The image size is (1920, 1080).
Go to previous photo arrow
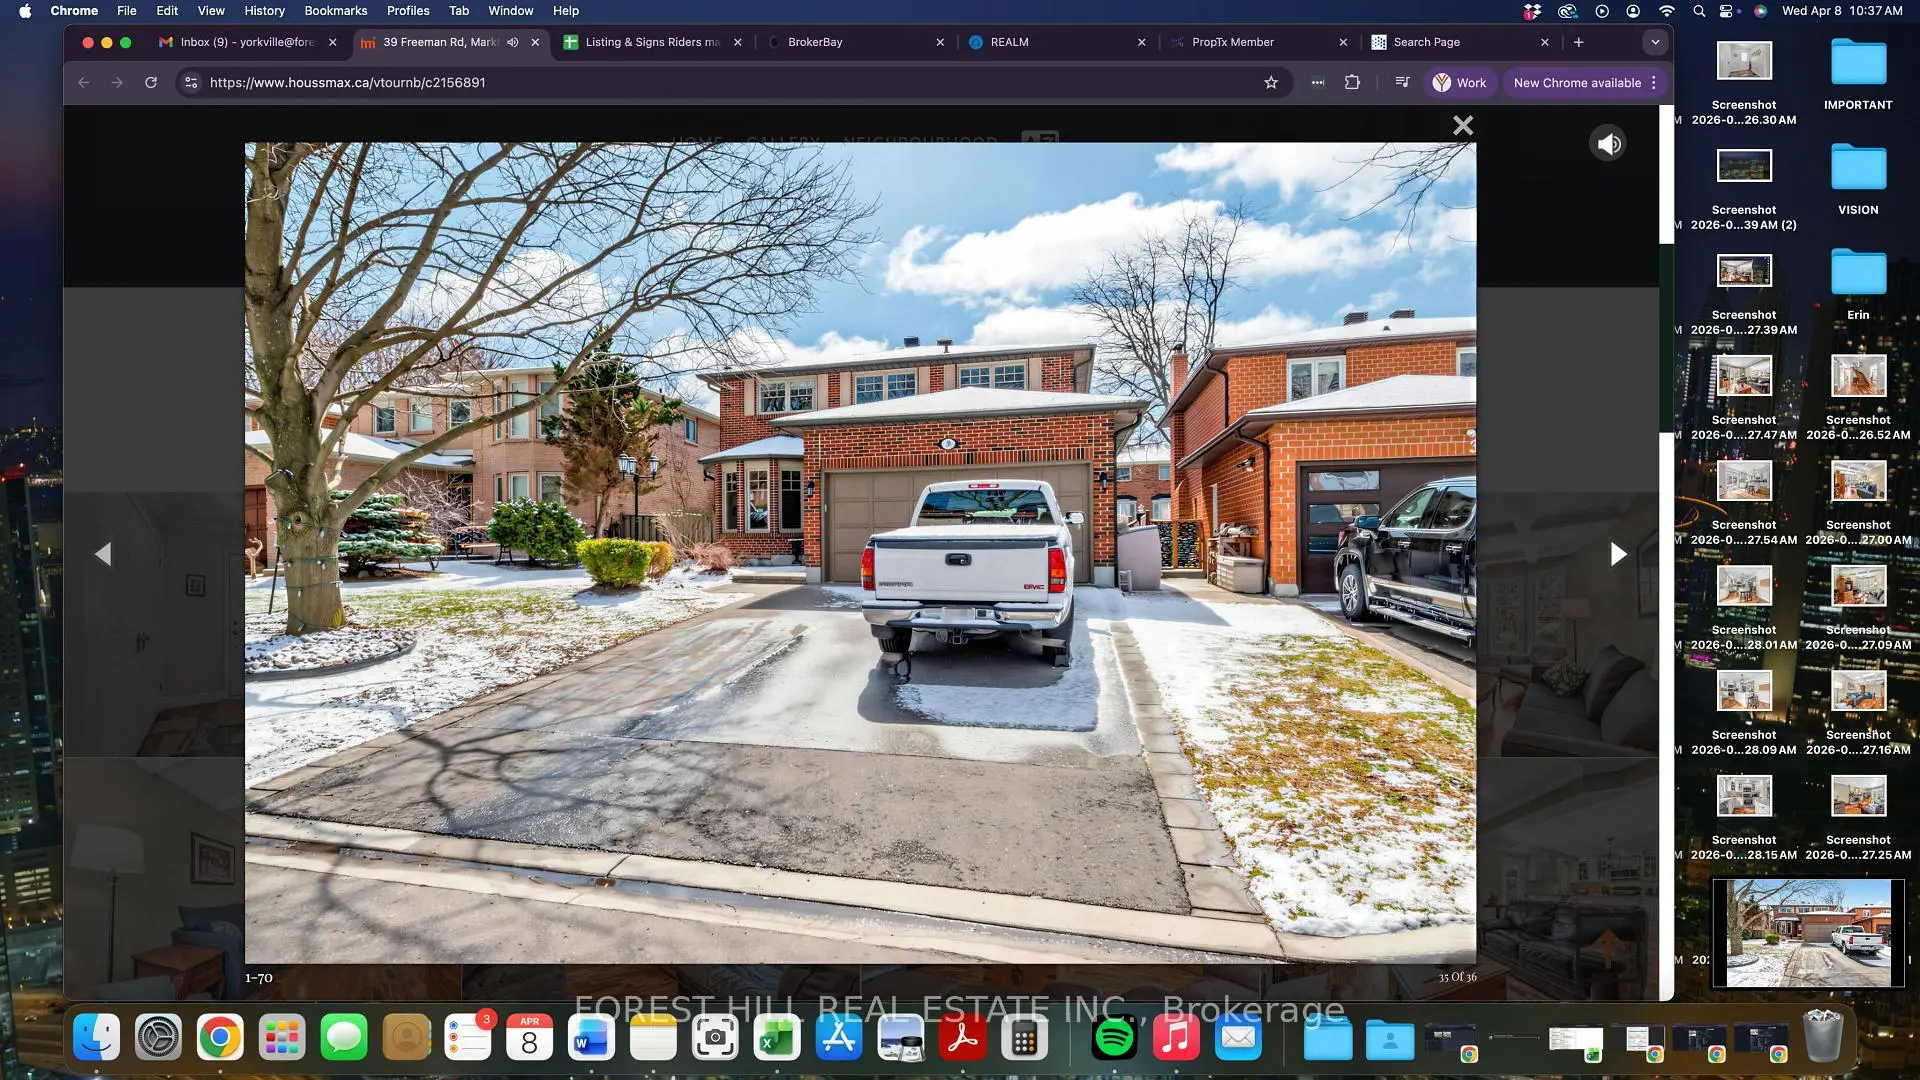coord(103,554)
